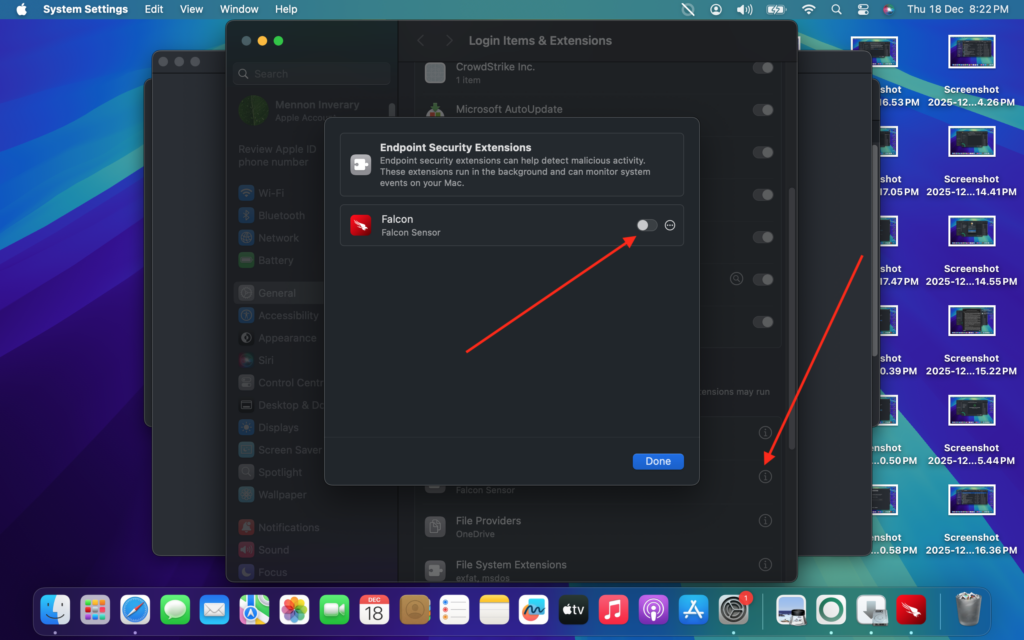1024x640 pixels.
Task: Open Mail from the Dock
Action: tap(215, 610)
